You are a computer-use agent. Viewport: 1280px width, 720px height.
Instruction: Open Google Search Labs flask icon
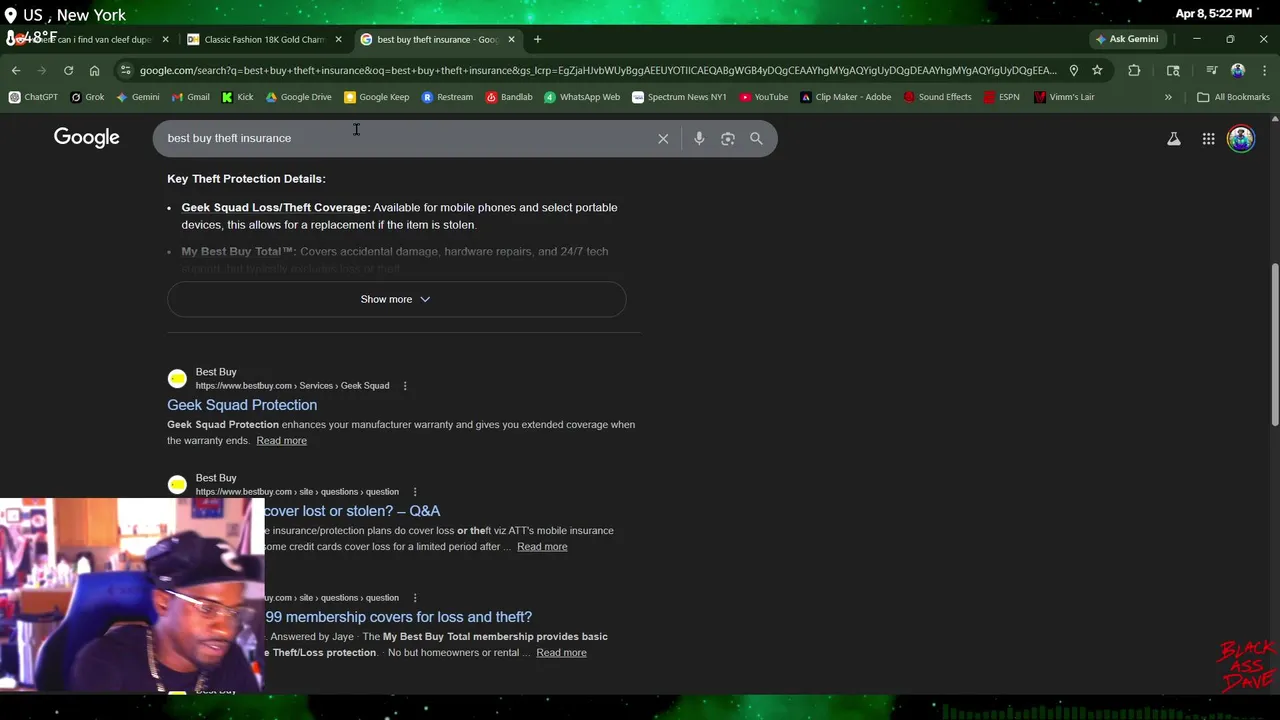tap(1174, 139)
